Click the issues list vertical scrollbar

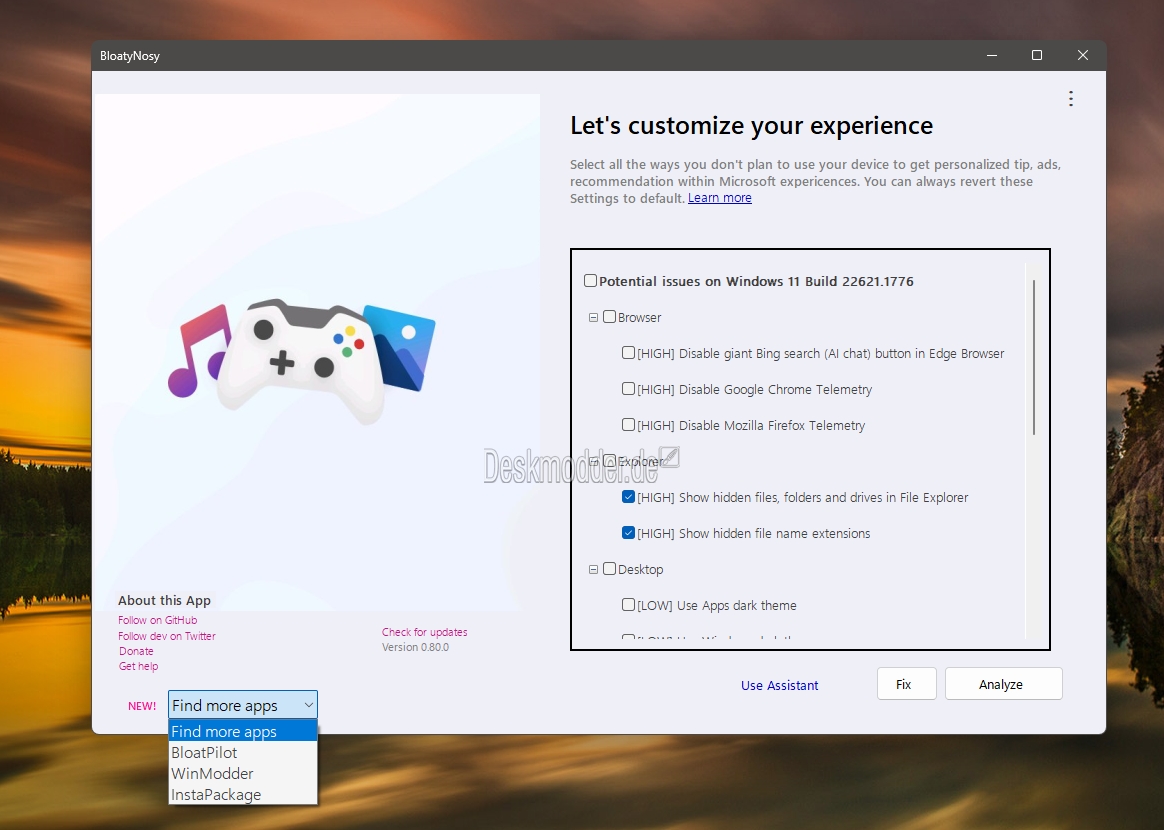pos(1033,357)
